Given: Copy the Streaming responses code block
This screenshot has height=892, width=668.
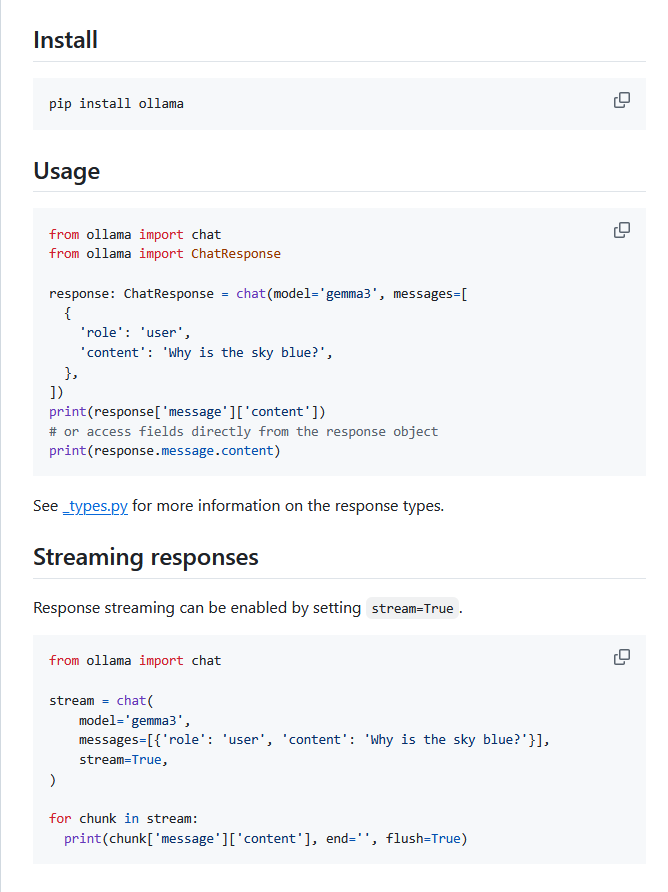Looking at the screenshot, I should [x=621, y=657].
